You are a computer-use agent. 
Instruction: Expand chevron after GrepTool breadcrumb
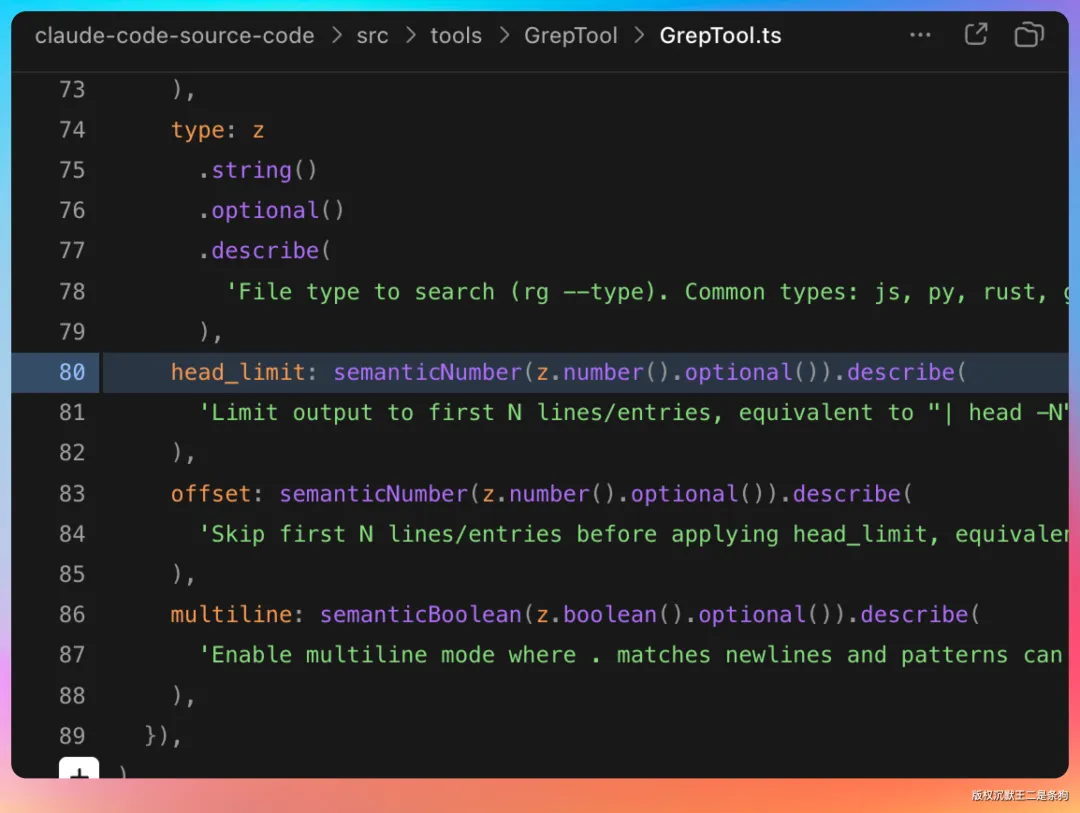tap(638, 35)
